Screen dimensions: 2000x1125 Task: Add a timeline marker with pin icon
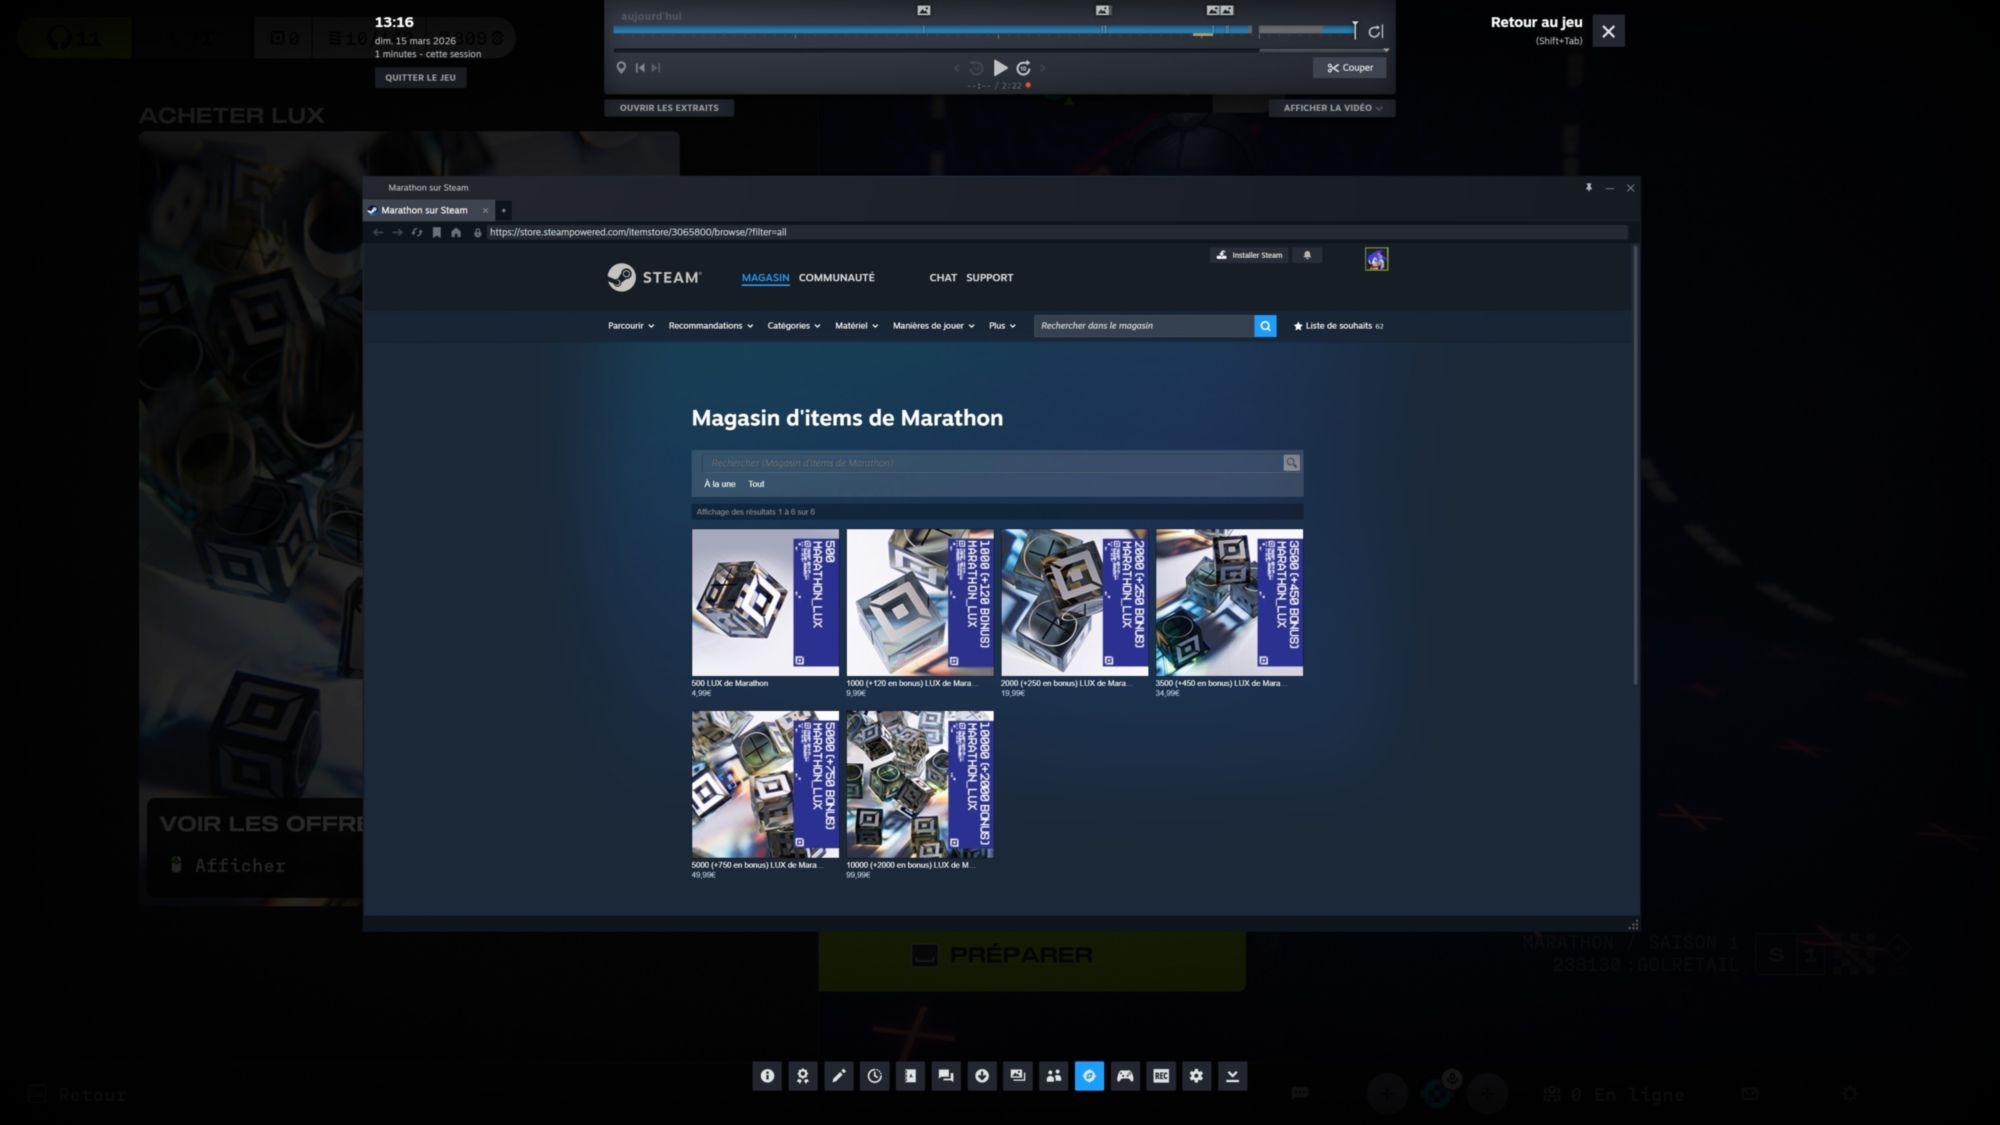pos(621,68)
